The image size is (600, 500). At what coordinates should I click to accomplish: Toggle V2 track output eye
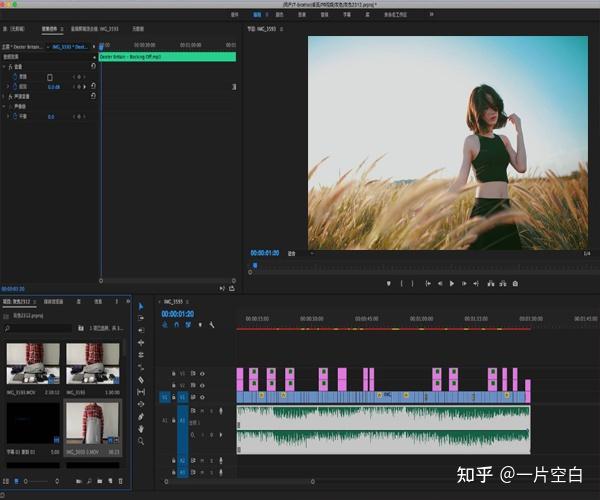(202, 385)
